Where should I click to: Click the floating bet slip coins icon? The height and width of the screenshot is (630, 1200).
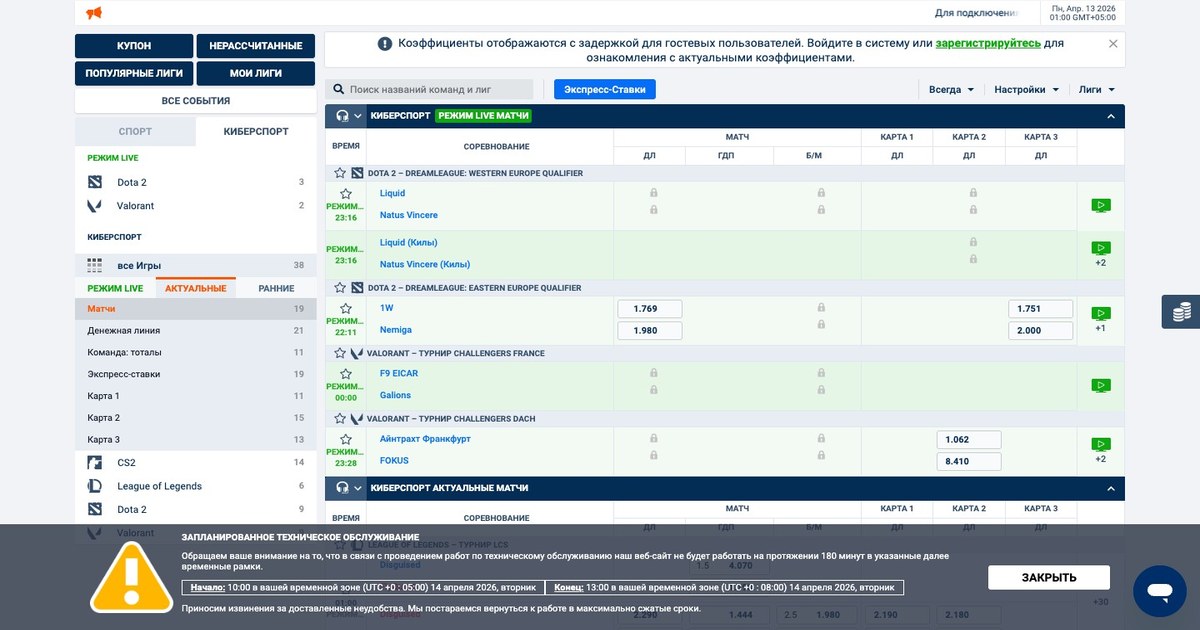click(x=1181, y=312)
